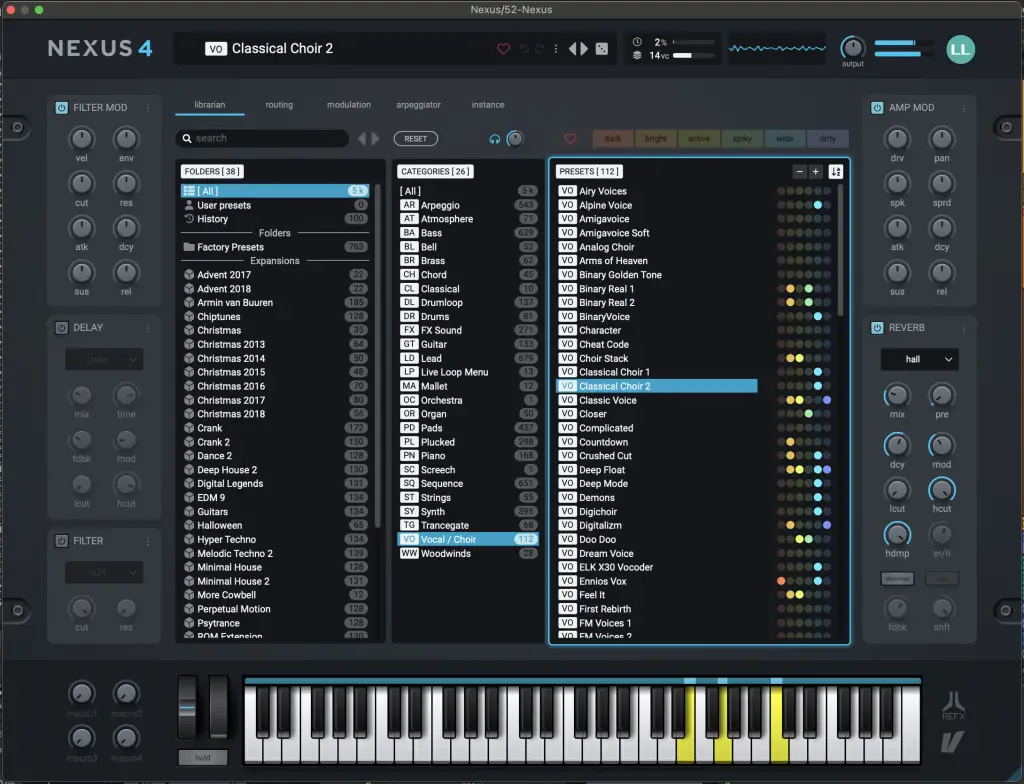The height and width of the screenshot is (784, 1024).
Task: Favorite the current preset with the heart icon
Action: tap(503, 49)
